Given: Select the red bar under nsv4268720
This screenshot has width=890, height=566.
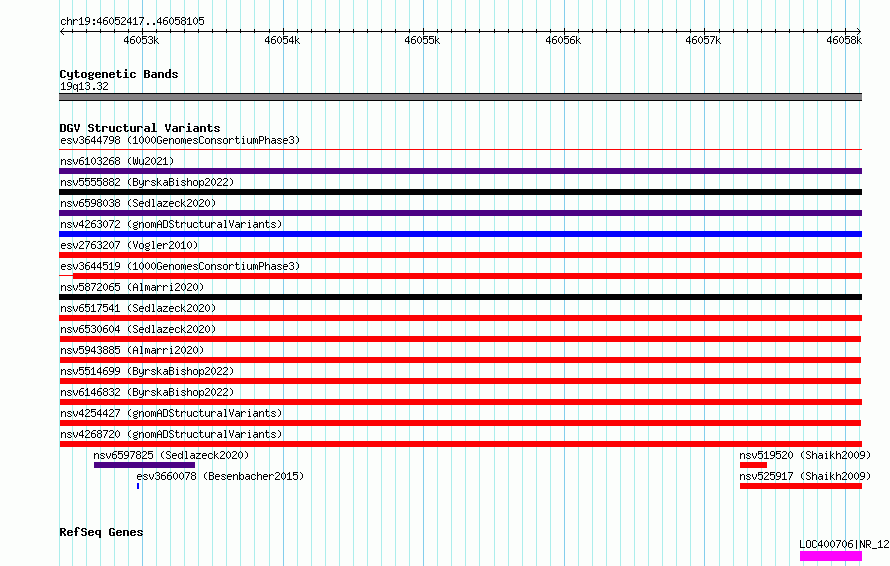Looking at the screenshot, I should 460,444.
